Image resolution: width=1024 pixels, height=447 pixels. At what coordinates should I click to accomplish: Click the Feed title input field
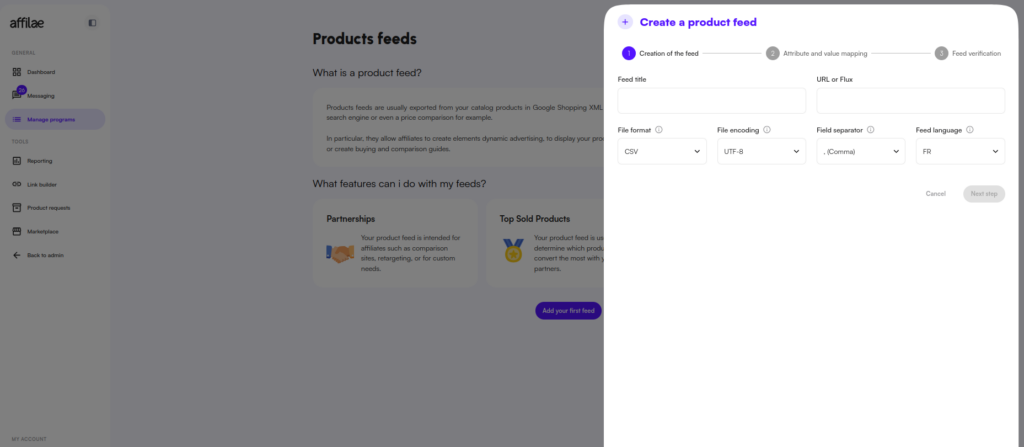click(711, 101)
